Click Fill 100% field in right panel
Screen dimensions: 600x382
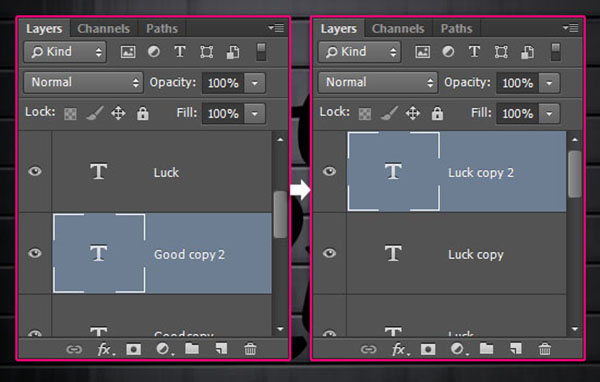point(518,113)
